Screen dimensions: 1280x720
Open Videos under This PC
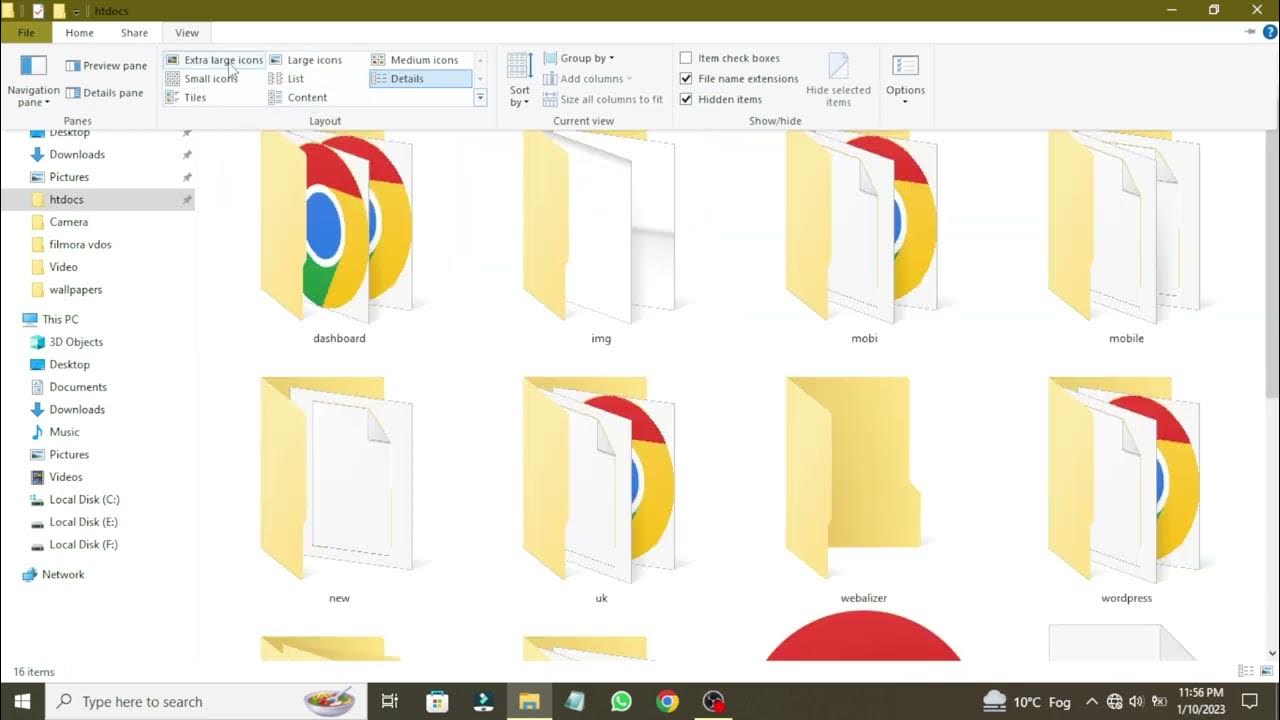tap(66, 477)
